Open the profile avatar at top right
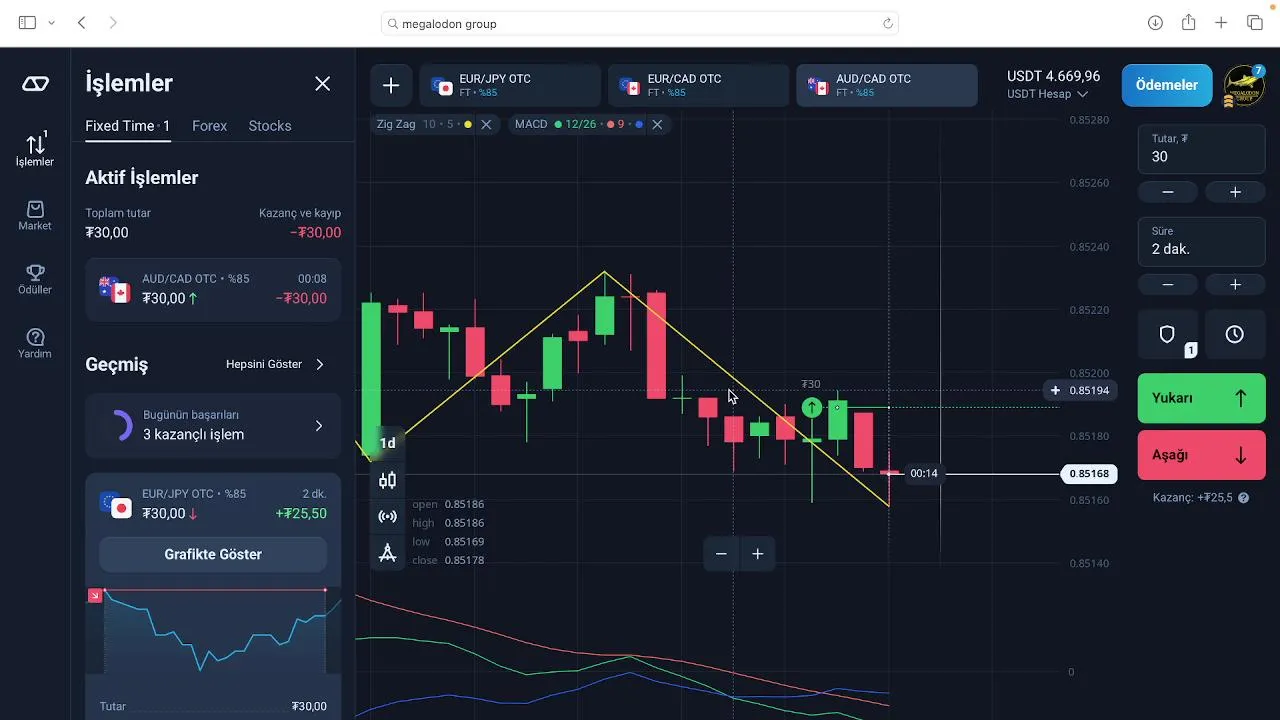Screen dimensions: 1280x720 (1244, 86)
